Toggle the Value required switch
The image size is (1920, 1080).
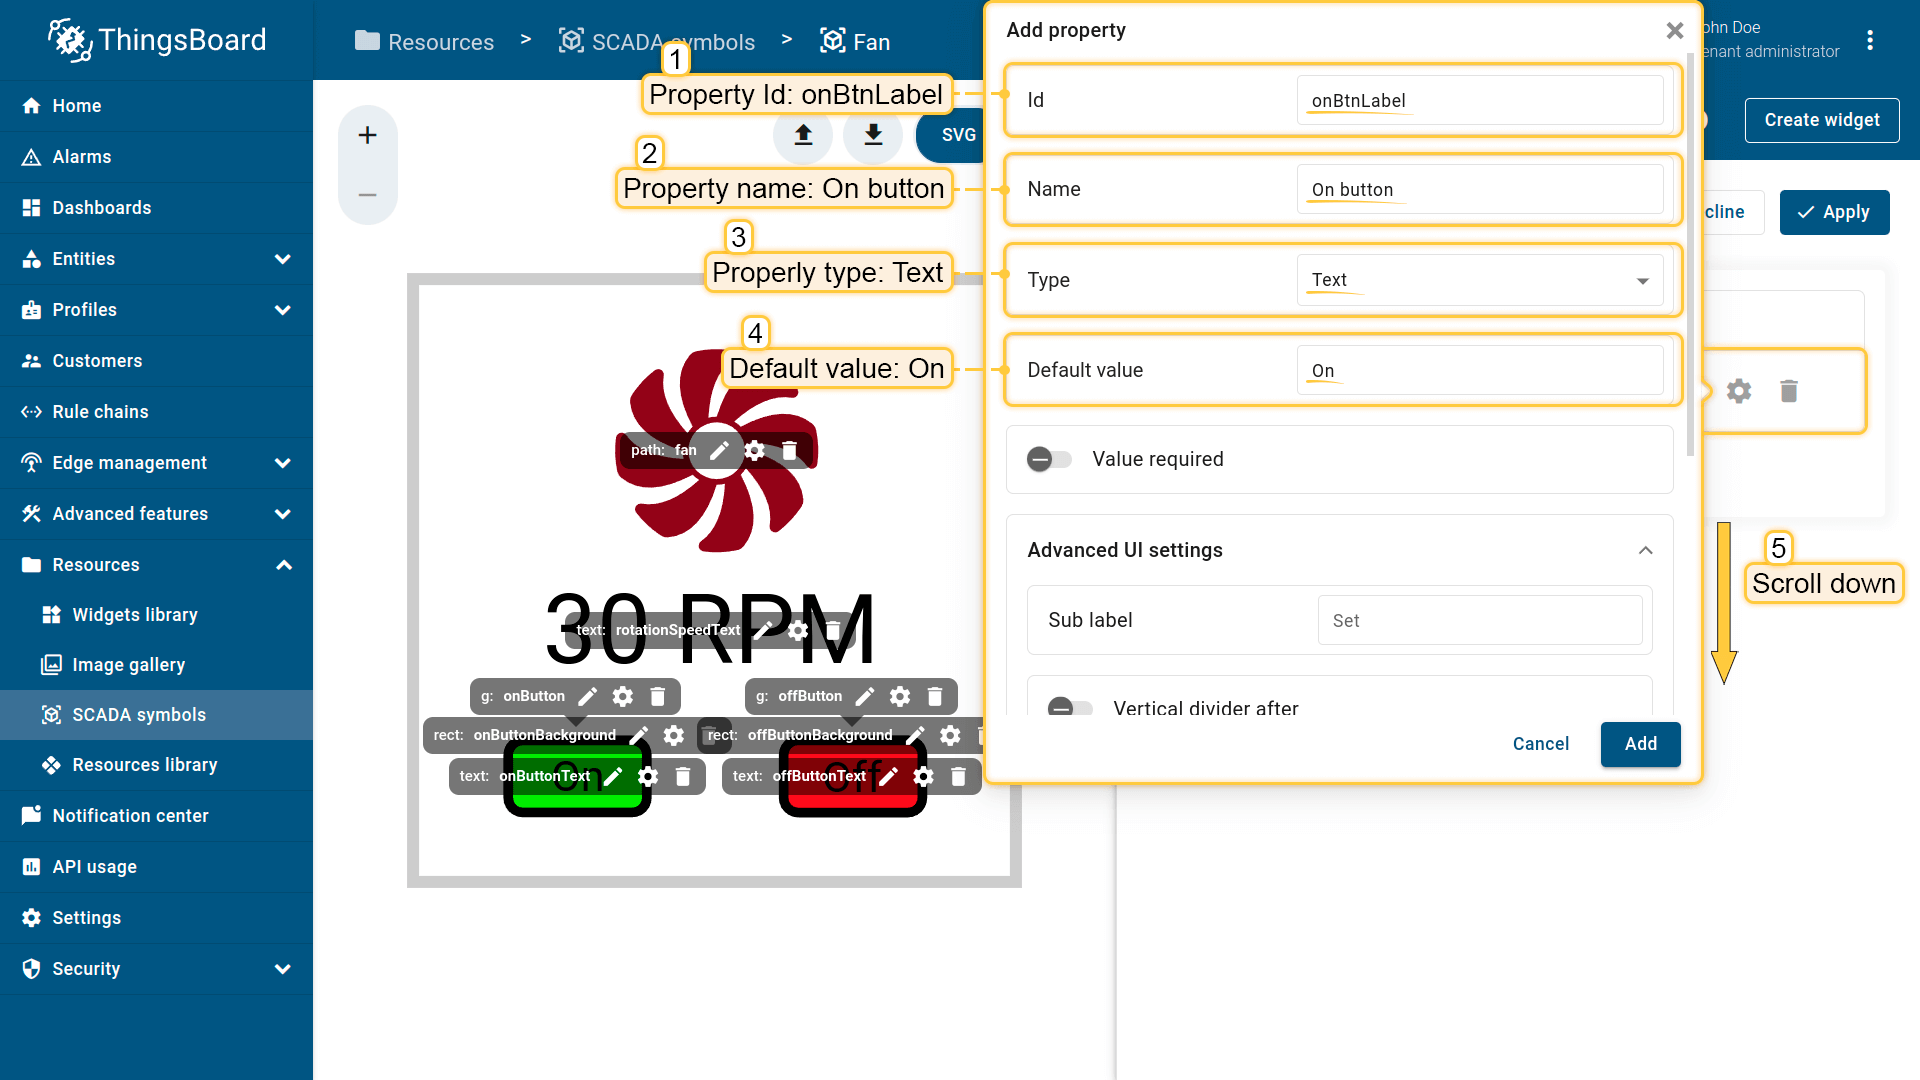coord(1049,460)
